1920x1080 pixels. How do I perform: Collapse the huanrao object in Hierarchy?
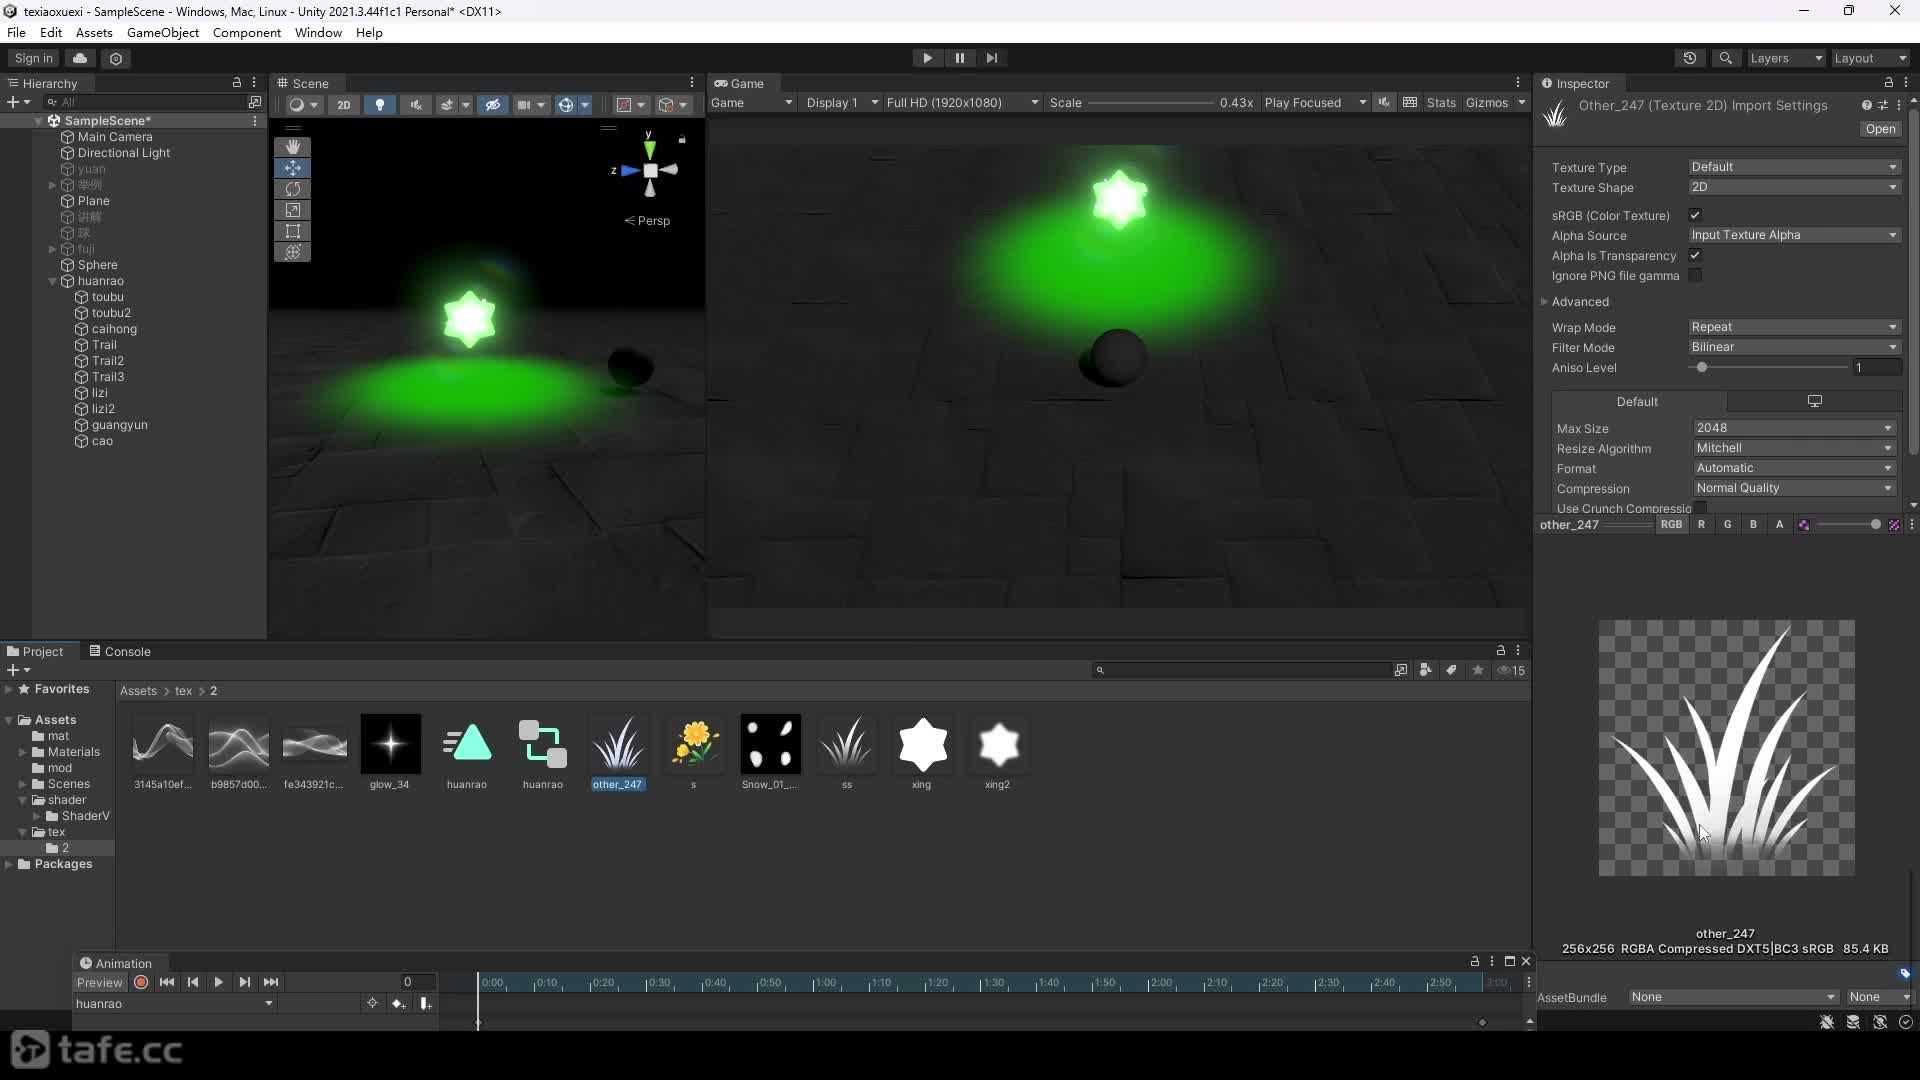point(52,281)
